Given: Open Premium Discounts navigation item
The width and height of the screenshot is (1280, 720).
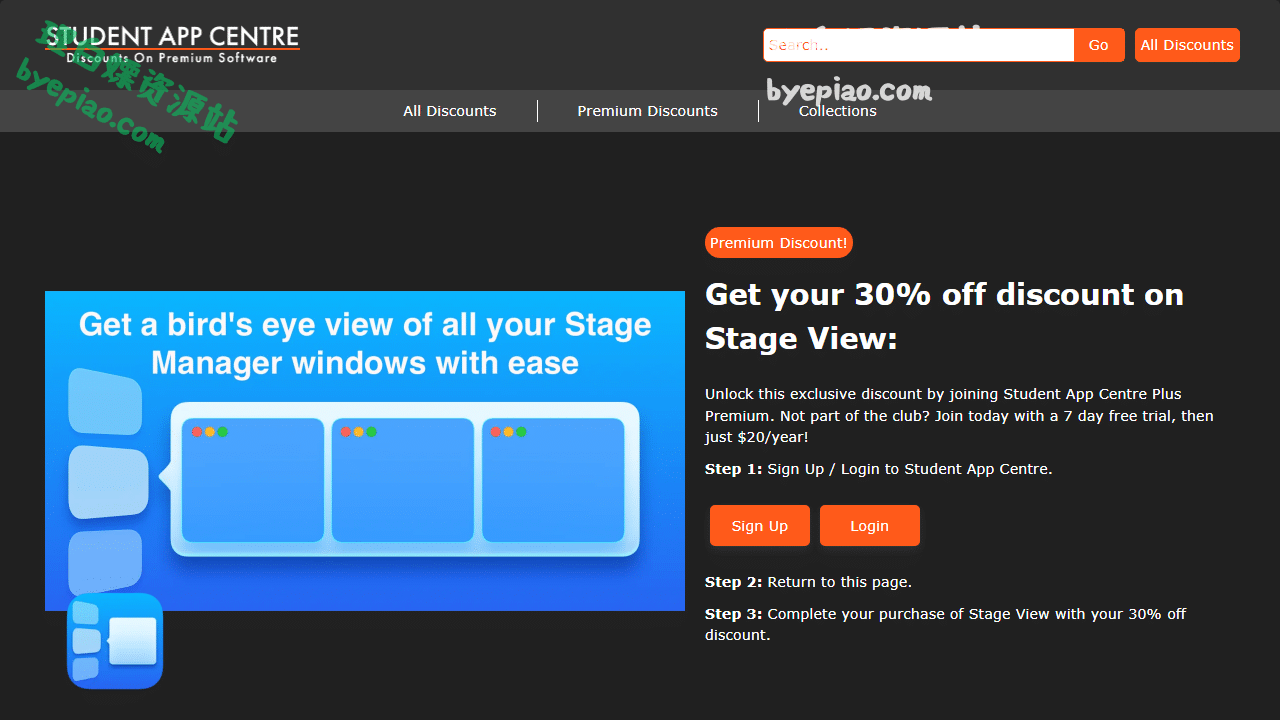Looking at the screenshot, I should pyautogui.click(x=647, y=111).
